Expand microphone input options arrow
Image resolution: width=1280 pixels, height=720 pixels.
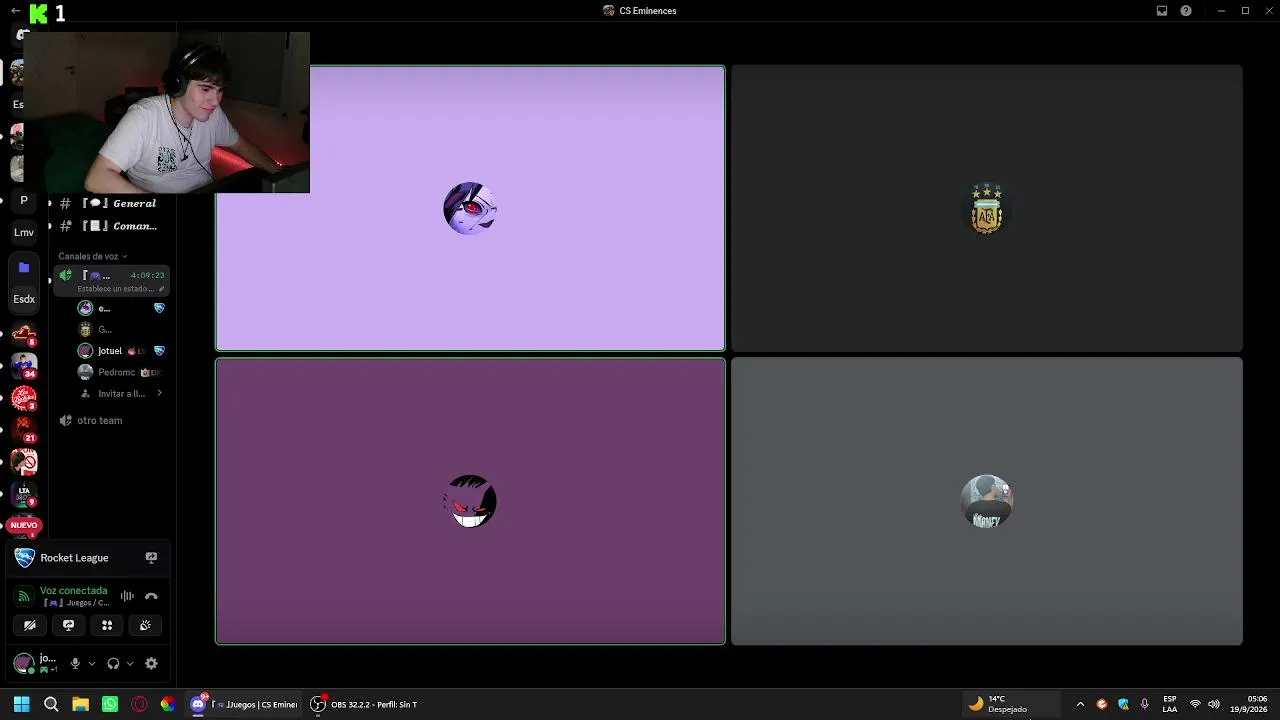(92, 663)
